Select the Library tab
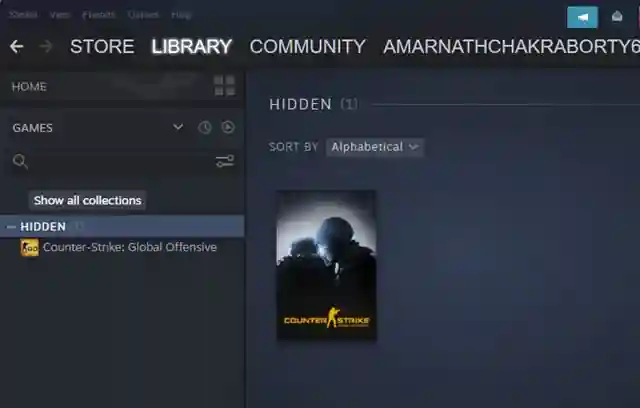This screenshot has width=640, height=408. [192, 47]
